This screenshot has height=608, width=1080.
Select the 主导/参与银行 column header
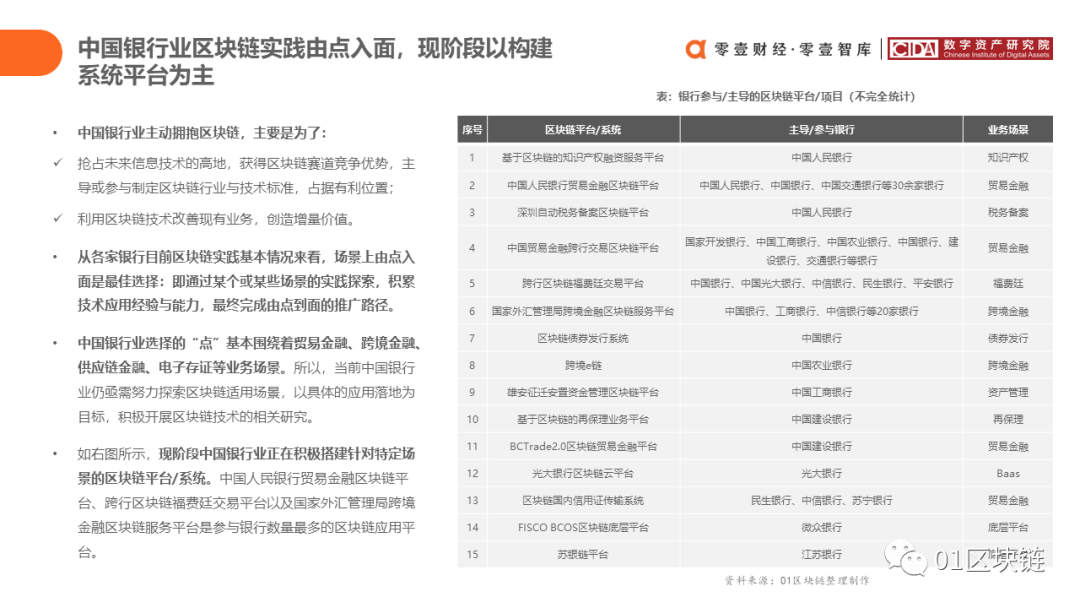click(x=821, y=130)
